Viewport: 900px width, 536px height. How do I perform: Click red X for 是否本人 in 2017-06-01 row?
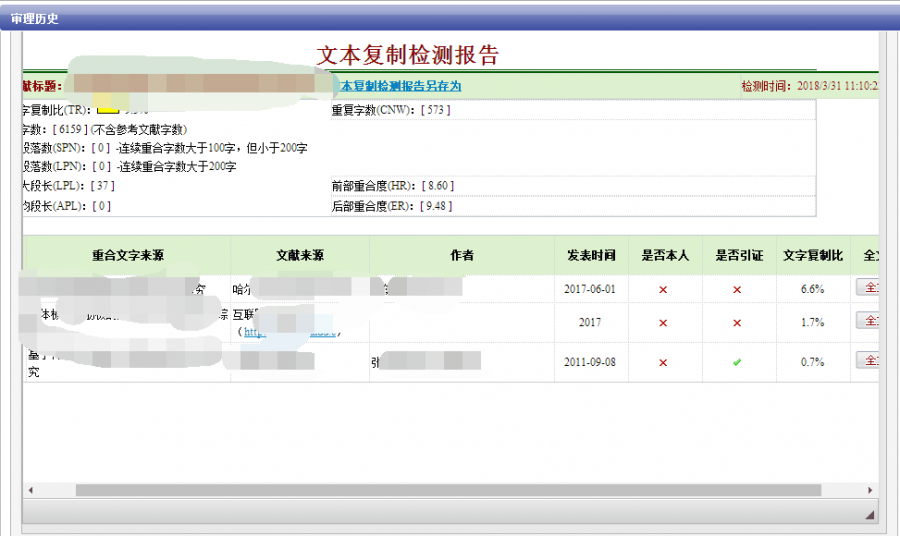coord(663,289)
